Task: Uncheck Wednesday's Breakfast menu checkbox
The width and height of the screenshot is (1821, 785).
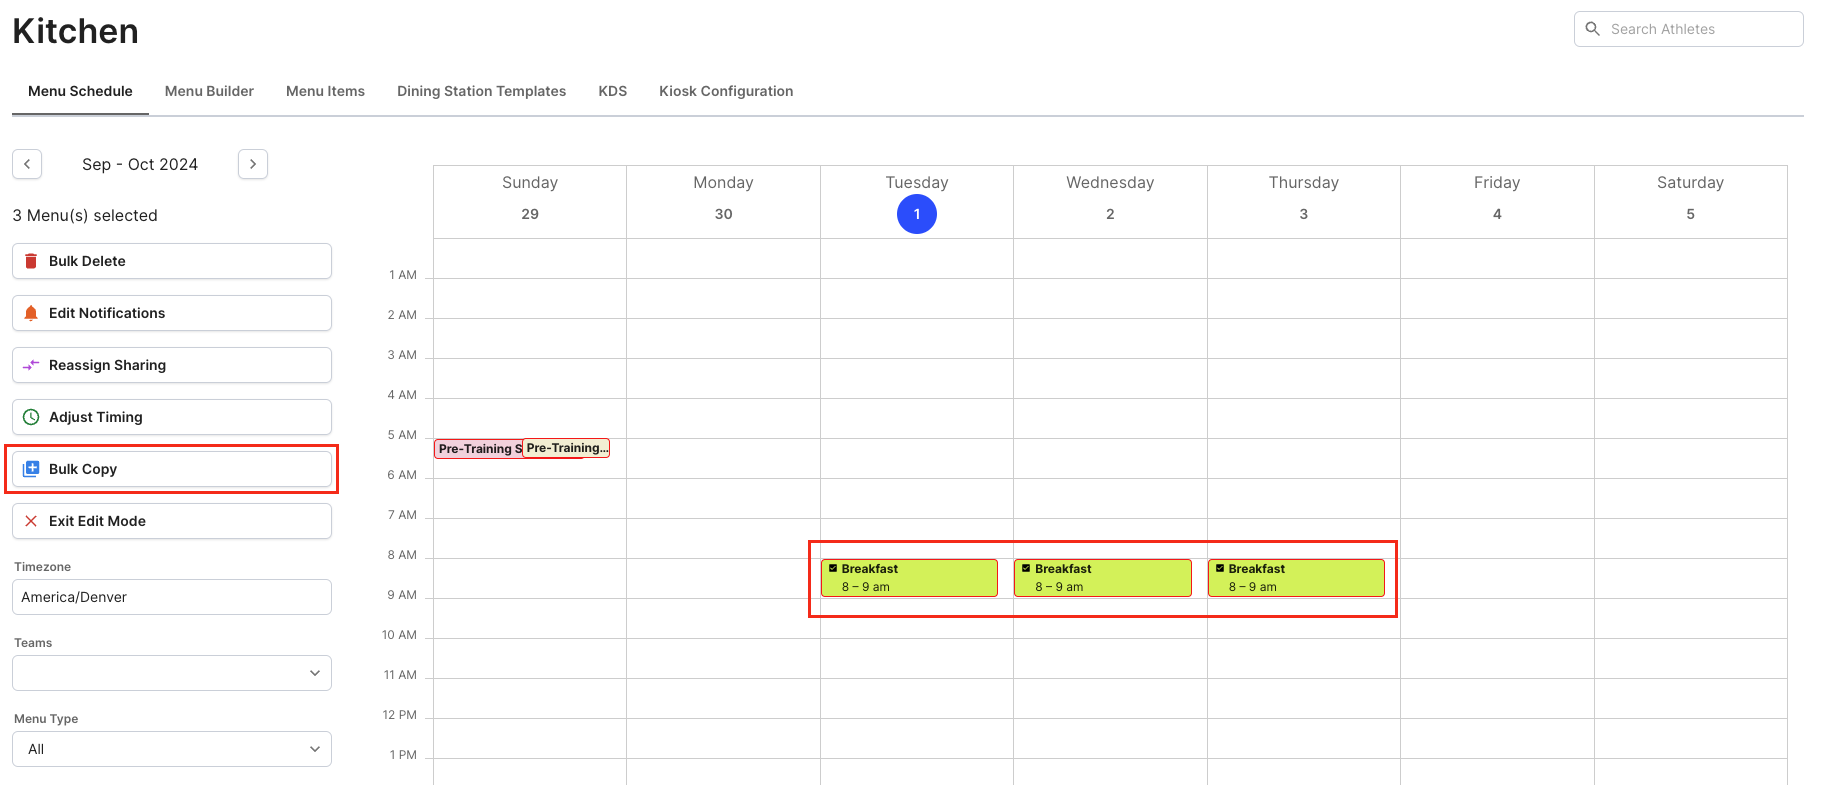Action: tap(1026, 568)
